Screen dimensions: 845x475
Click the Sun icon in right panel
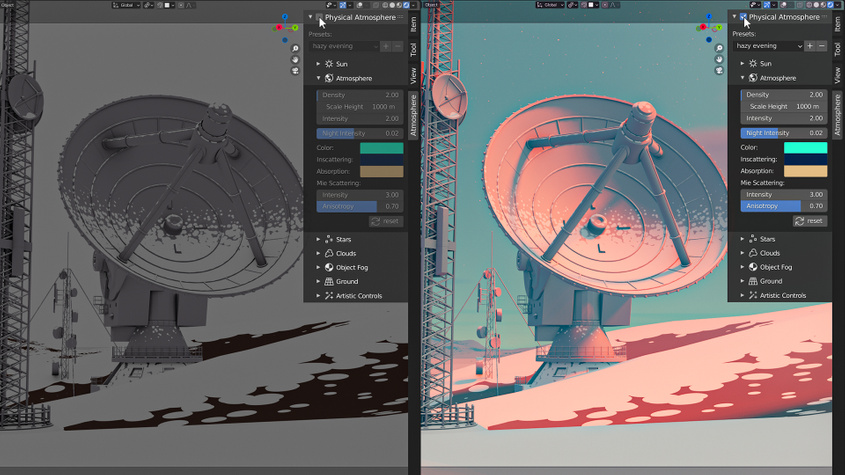click(x=753, y=63)
